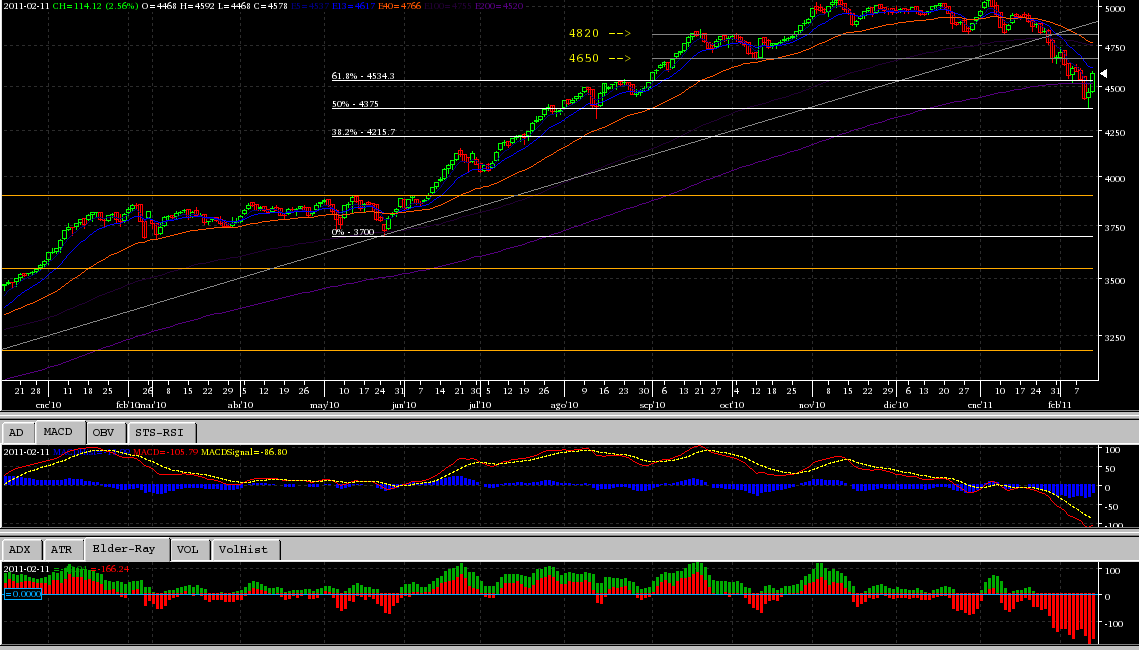Viewport: 1139px width, 650px height.
Task: Click the =0.0000 value field in Elder-Ray panel
Action: pos(23,594)
